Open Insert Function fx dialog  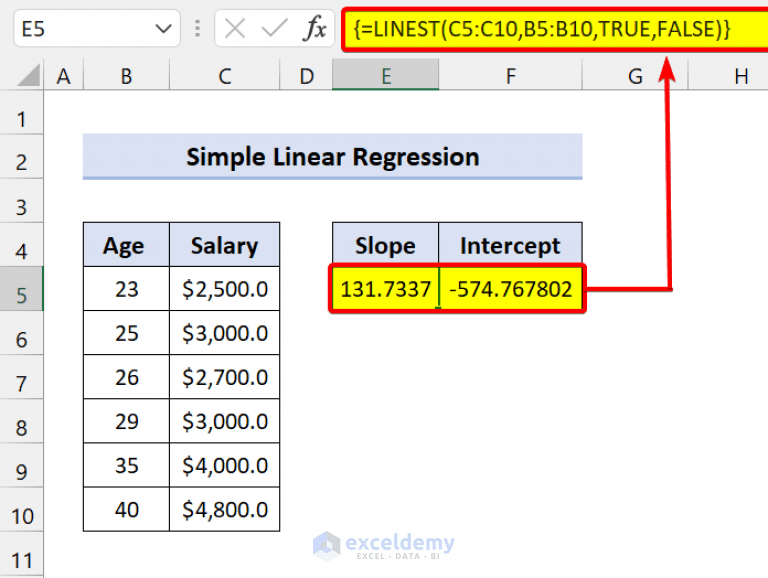pos(314,28)
